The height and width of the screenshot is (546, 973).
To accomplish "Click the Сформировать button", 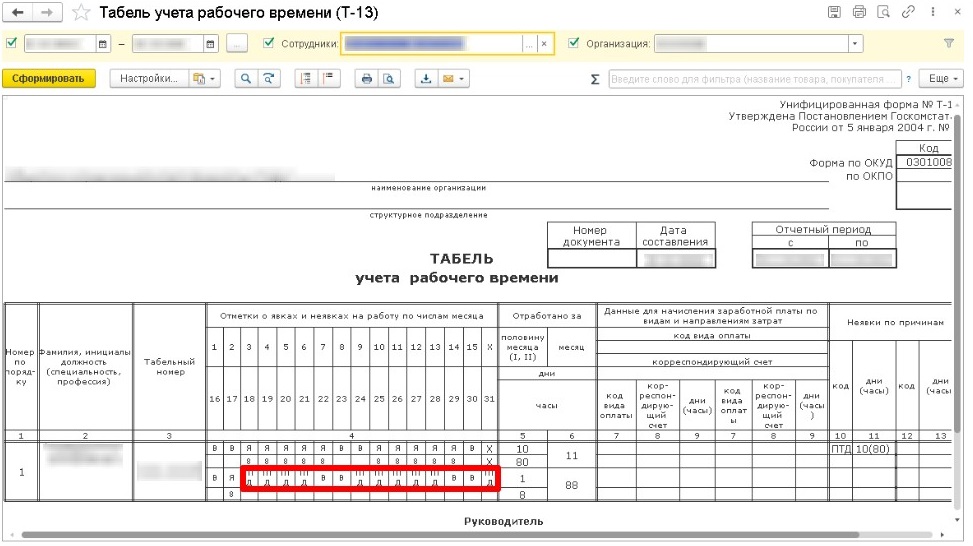I will pyautogui.click(x=48, y=78).
